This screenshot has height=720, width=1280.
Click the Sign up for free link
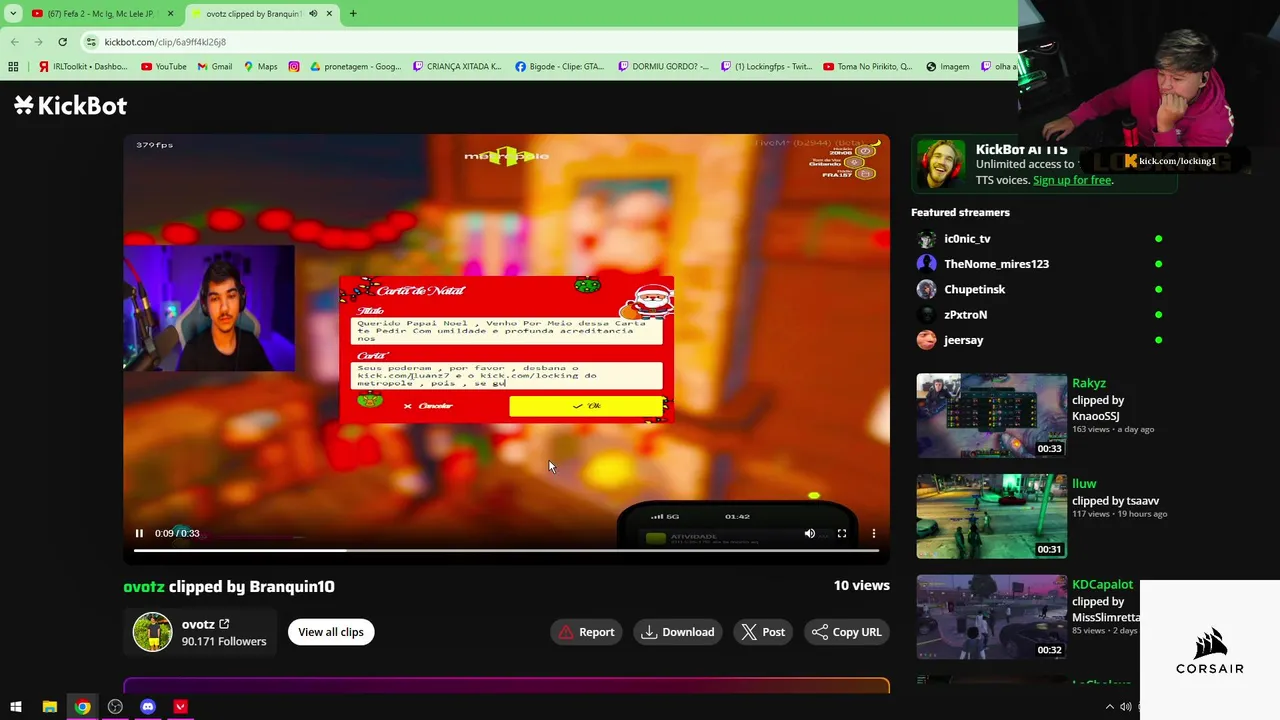(1072, 180)
